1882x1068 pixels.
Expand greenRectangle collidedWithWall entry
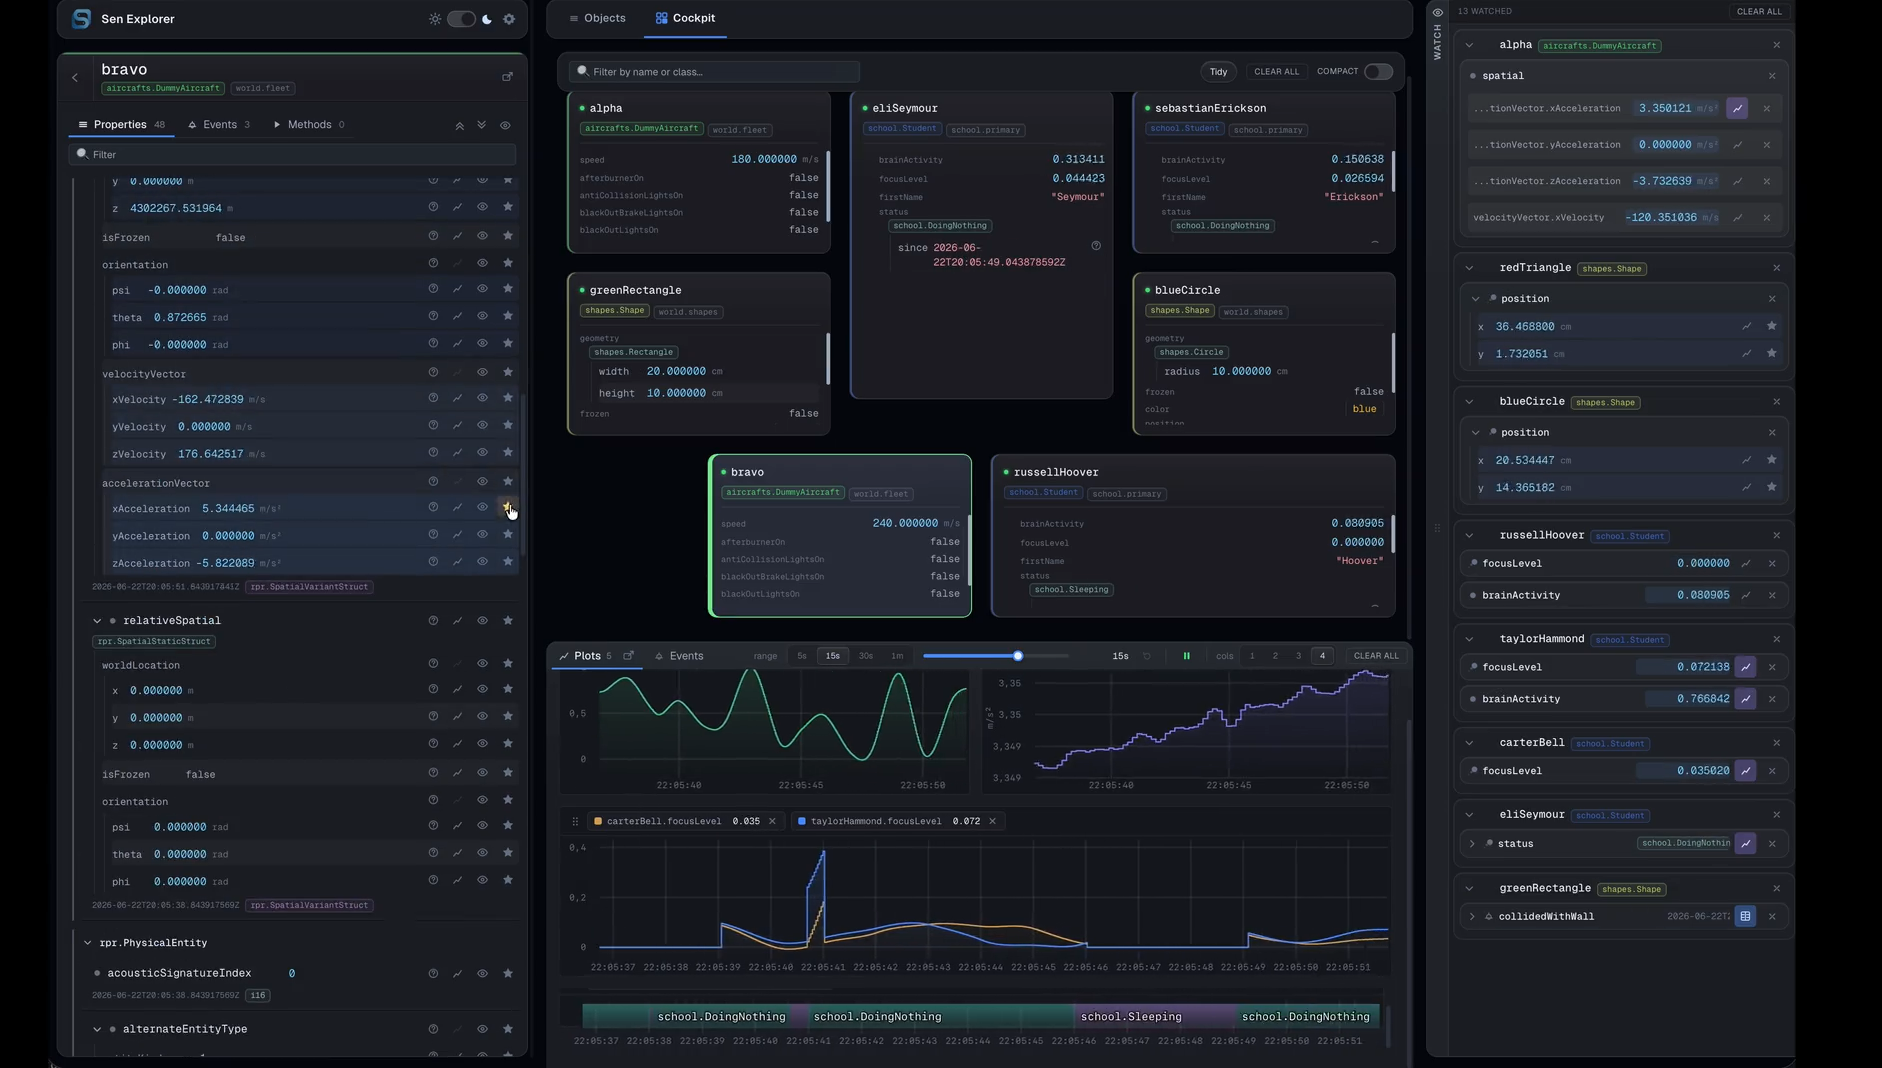pyautogui.click(x=1472, y=917)
